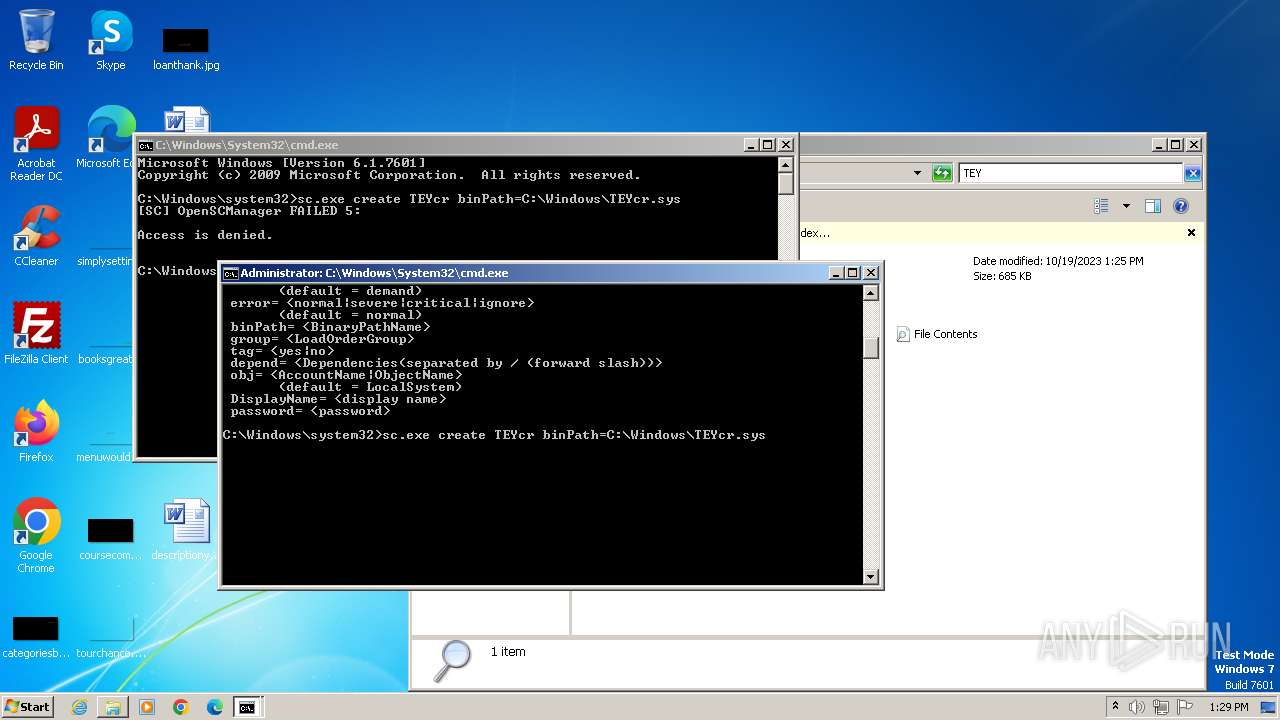Open the Google Chrome desktop shortcut
This screenshot has width=1280, height=720.
[x=36, y=535]
